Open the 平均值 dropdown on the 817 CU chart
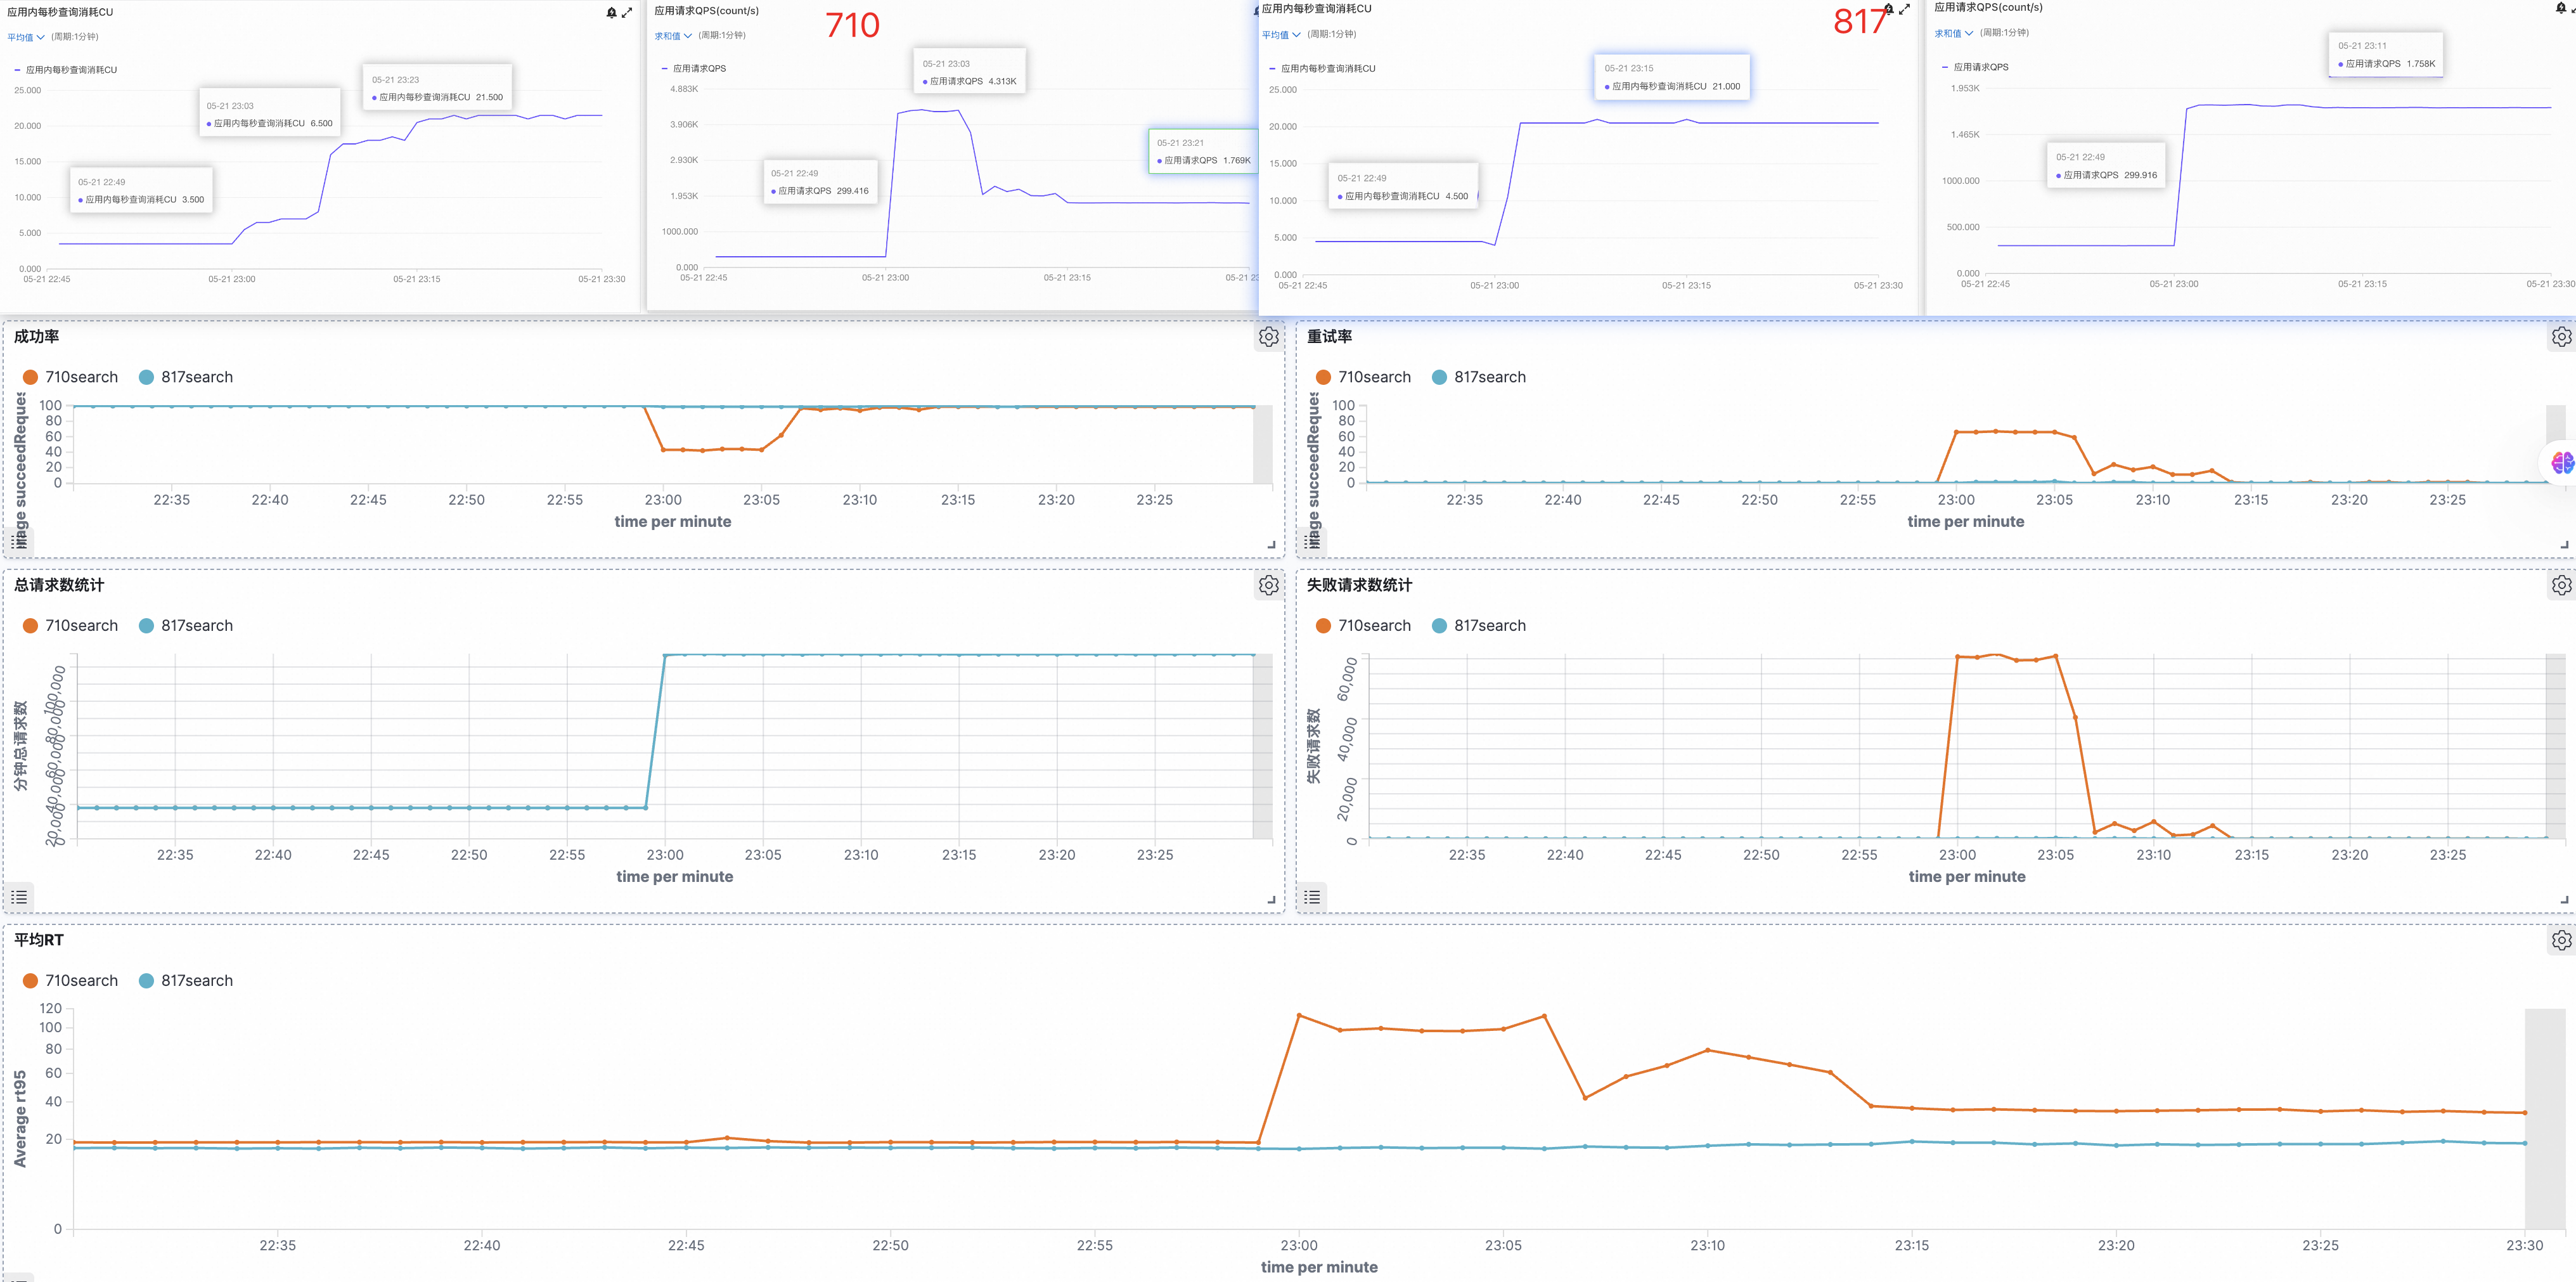The width and height of the screenshot is (2576, 1282). (x=1281, y=35)
